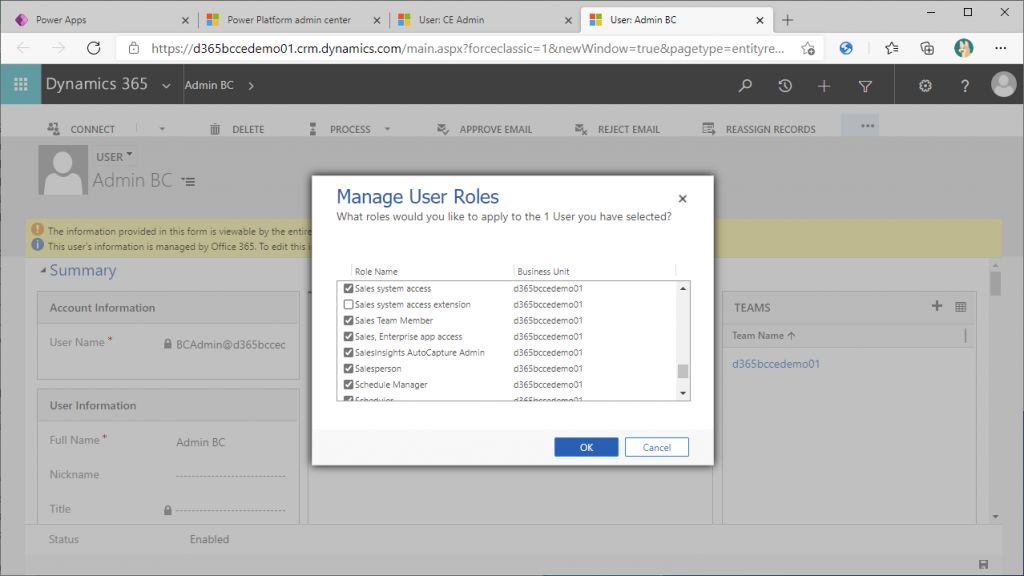This screenshot has width=1024, height=576.
Task: Uncheck the Sales Team Member role
Action: 348,320
